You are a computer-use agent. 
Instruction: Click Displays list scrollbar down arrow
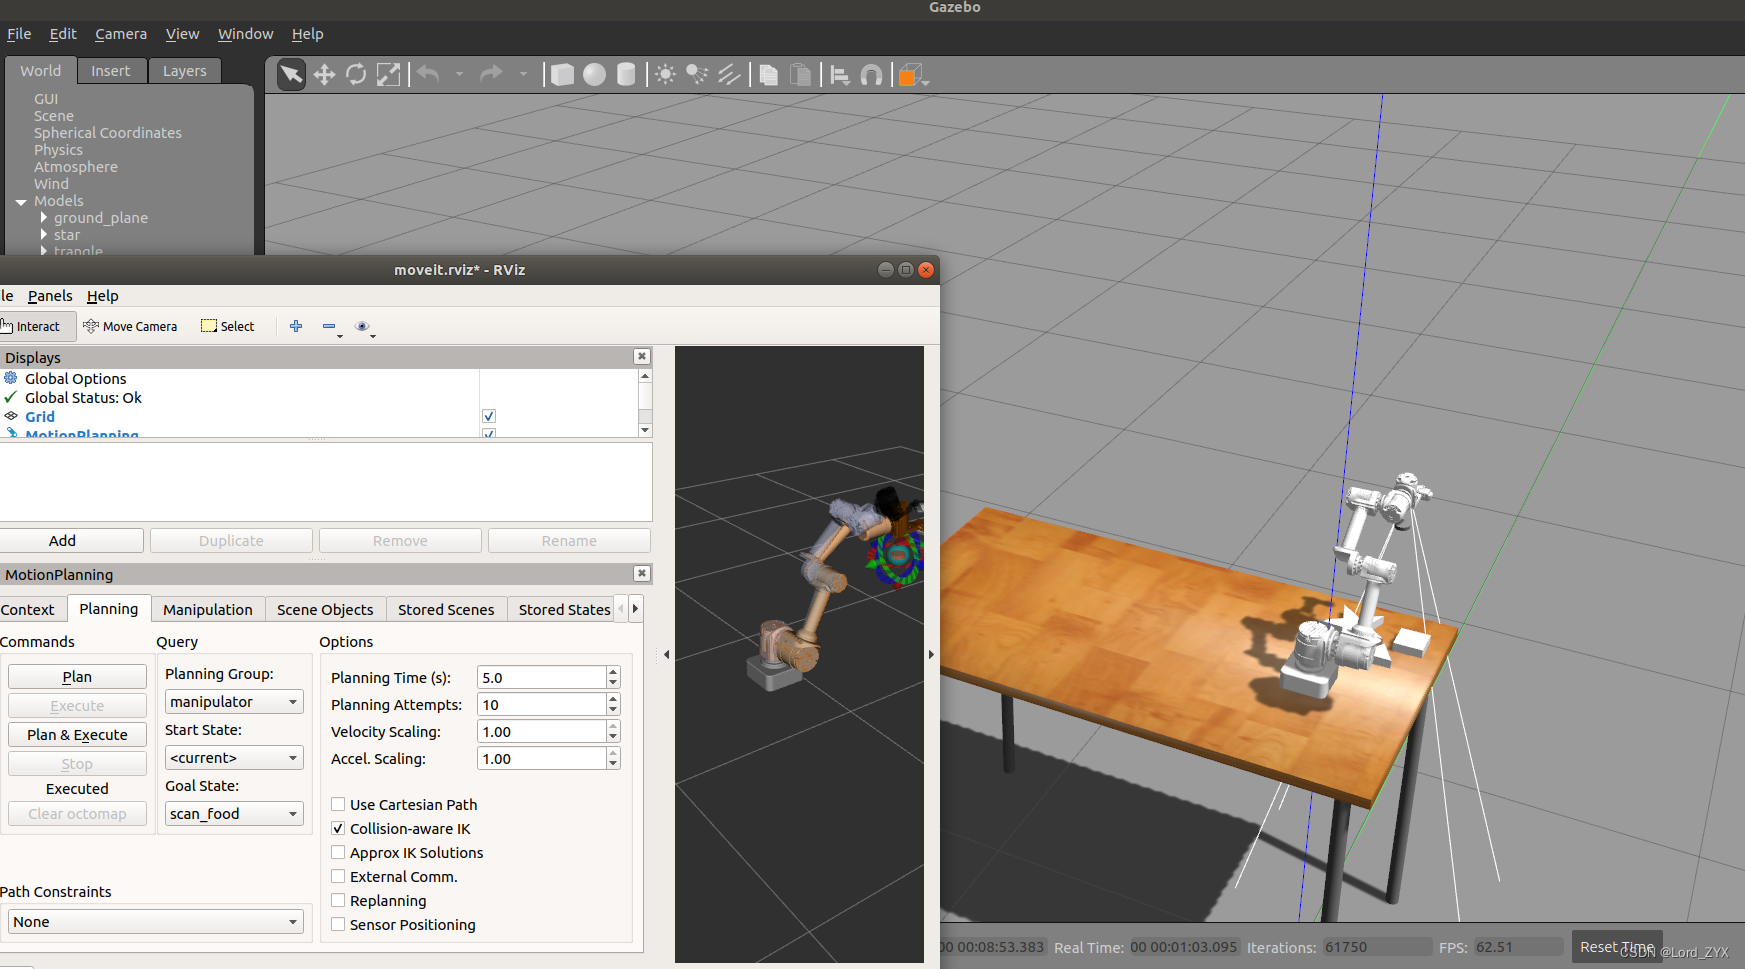click(x=645, y=430)
